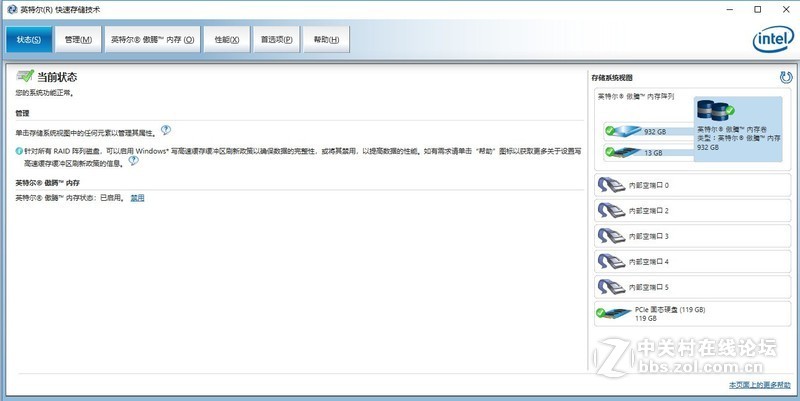800x401 pixels.
Task: Open 本页面上的更多帮助 link
Action: pos(760,385)
